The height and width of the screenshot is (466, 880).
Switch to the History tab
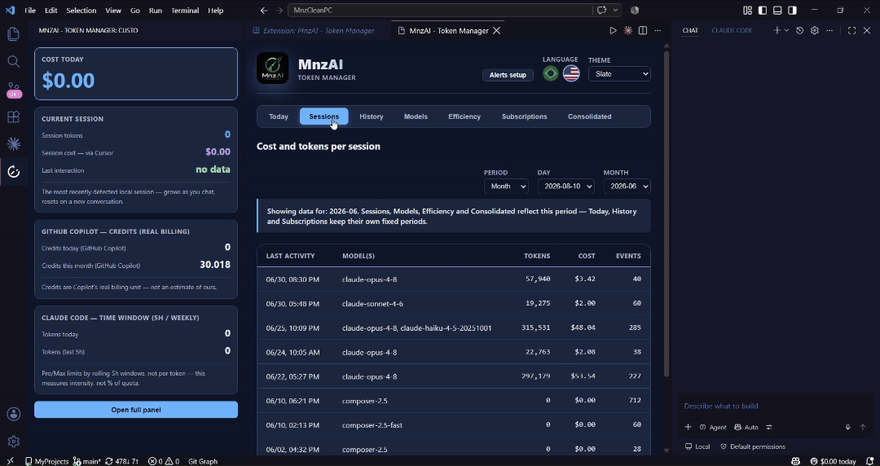pos(372,117)
